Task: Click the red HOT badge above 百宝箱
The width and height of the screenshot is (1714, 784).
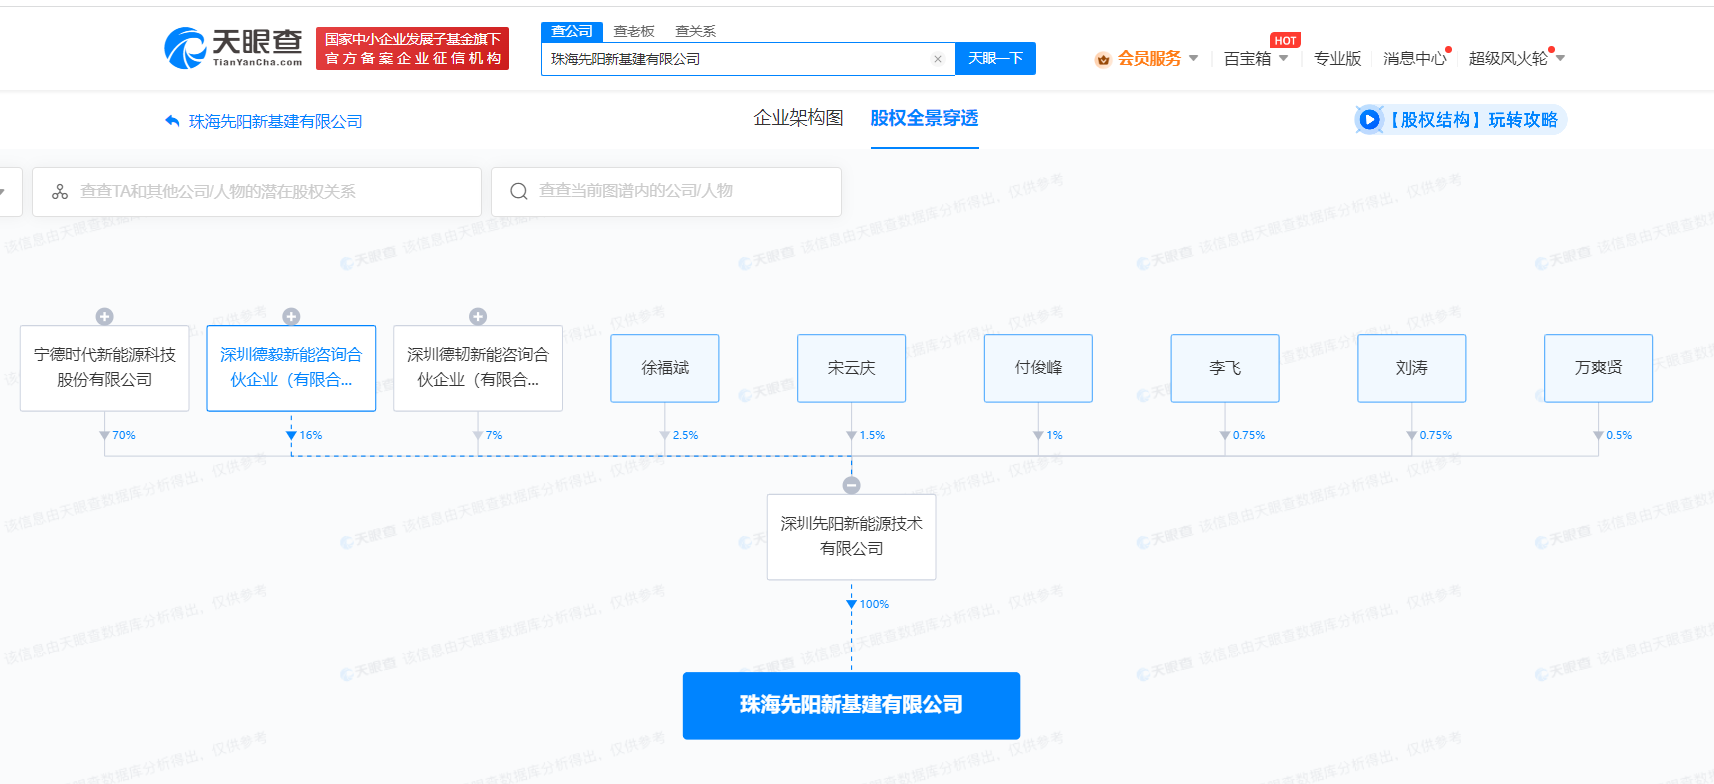Action: pyautogui.click(x=1285, y=41)
